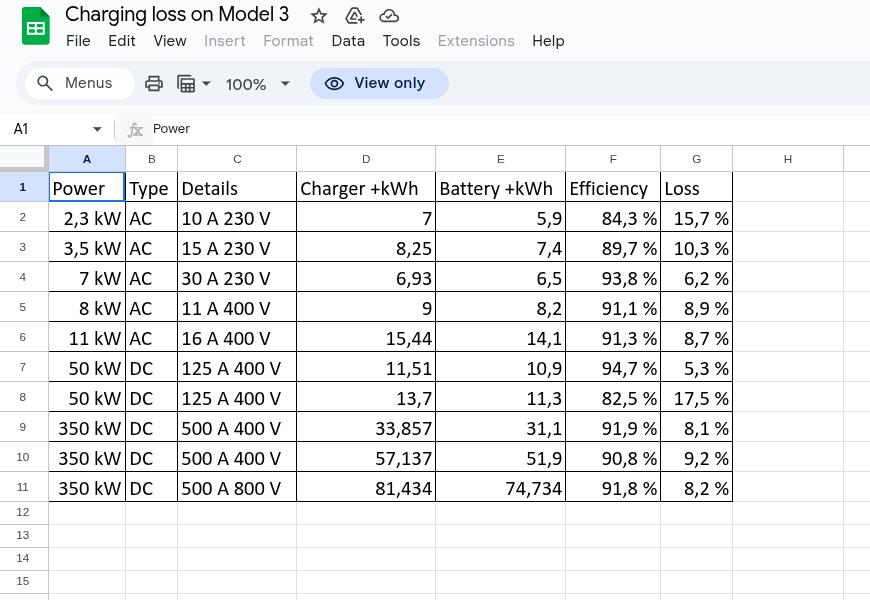Open the Extensions menu
Image resolution: width=870 pixels, height=600 pixels.
pyautogui.click(x=476, y=41)
